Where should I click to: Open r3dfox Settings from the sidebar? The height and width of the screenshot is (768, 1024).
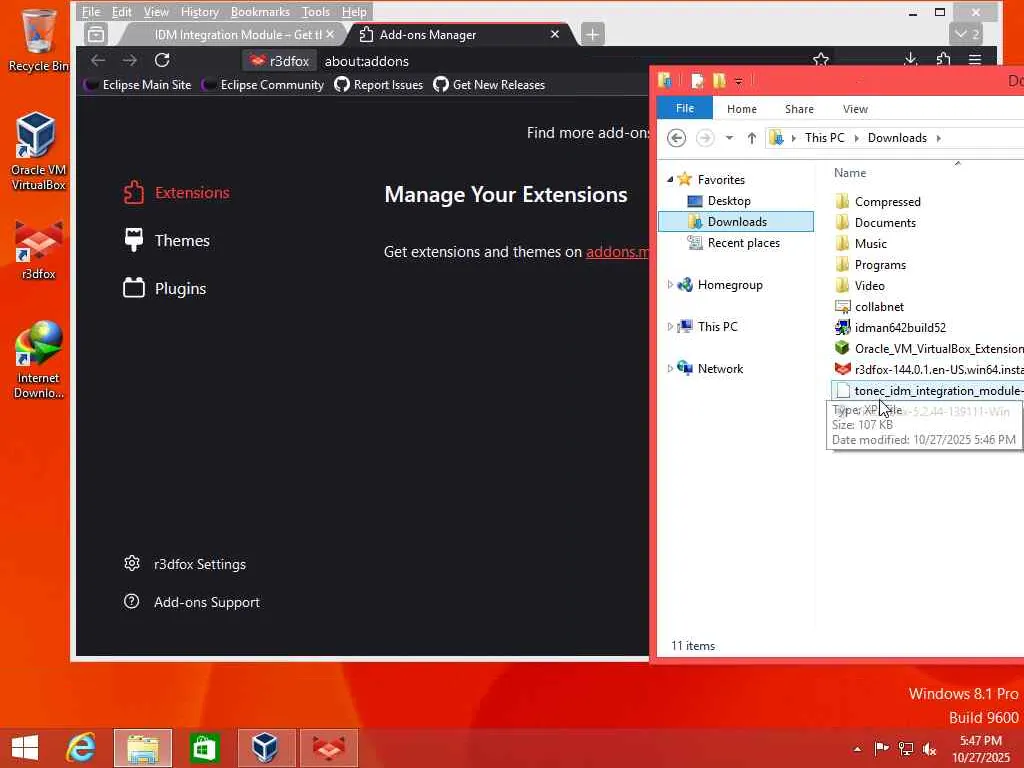(185, 564)
